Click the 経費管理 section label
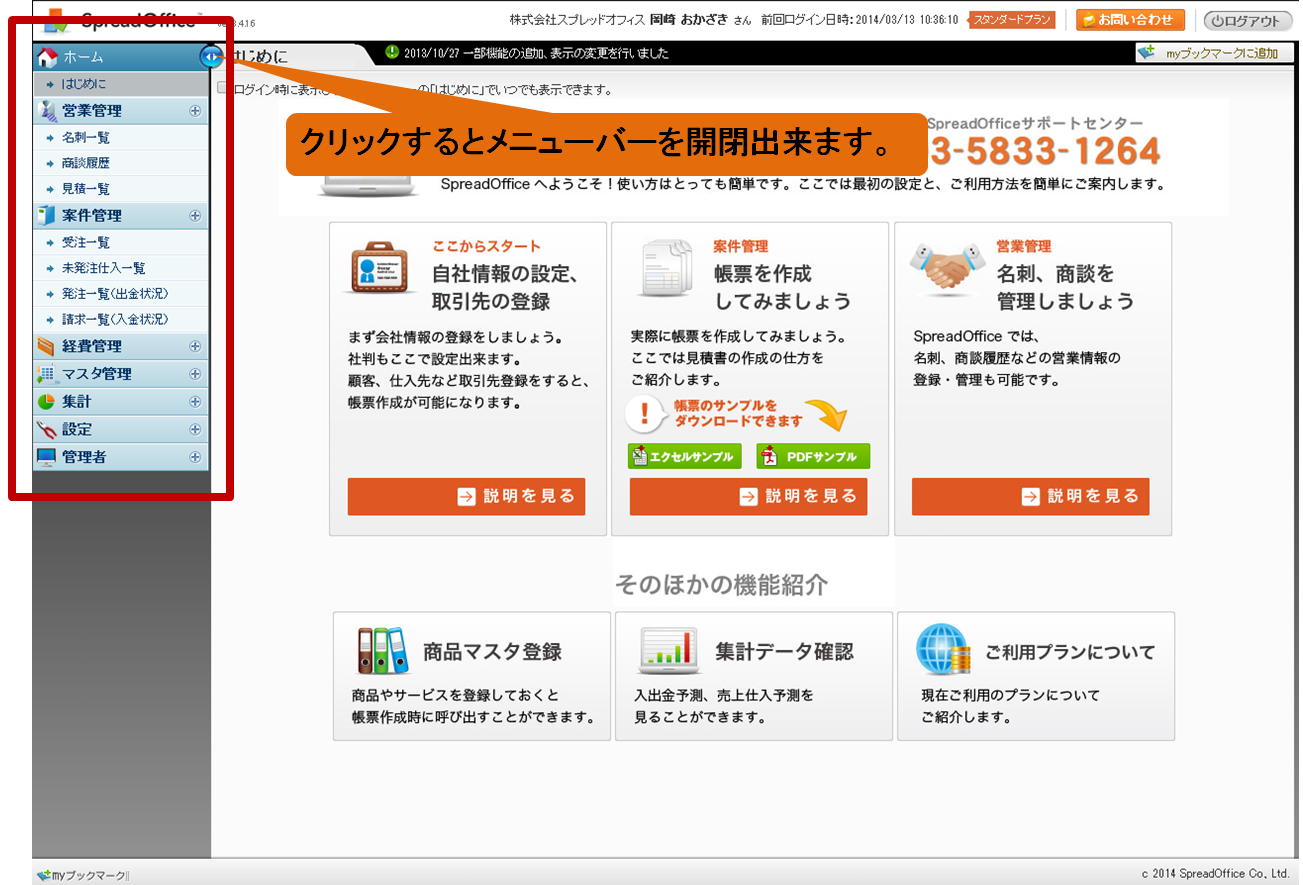 92,346
